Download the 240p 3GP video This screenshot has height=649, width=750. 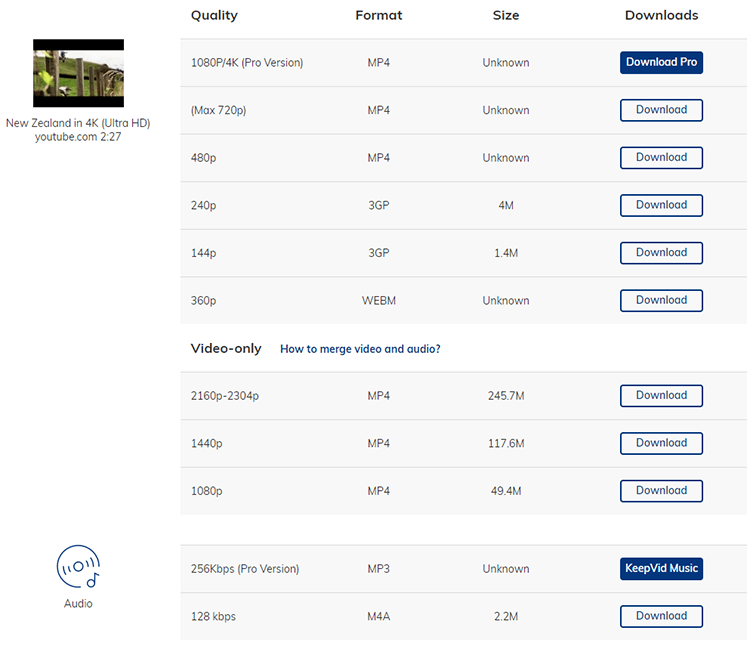[661, 205]
